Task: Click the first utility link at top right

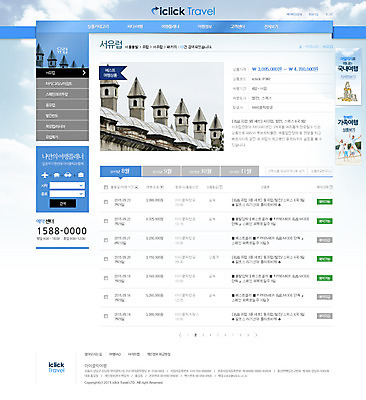Action: pos(294,15)
